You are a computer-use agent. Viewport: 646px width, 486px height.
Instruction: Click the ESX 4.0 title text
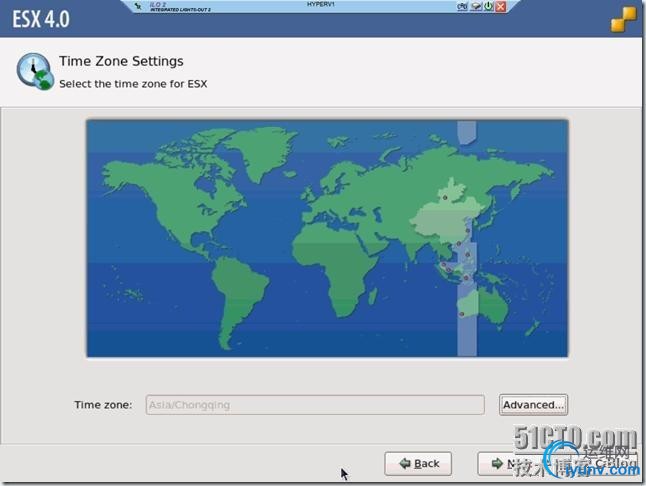click(x=41, y=19)
